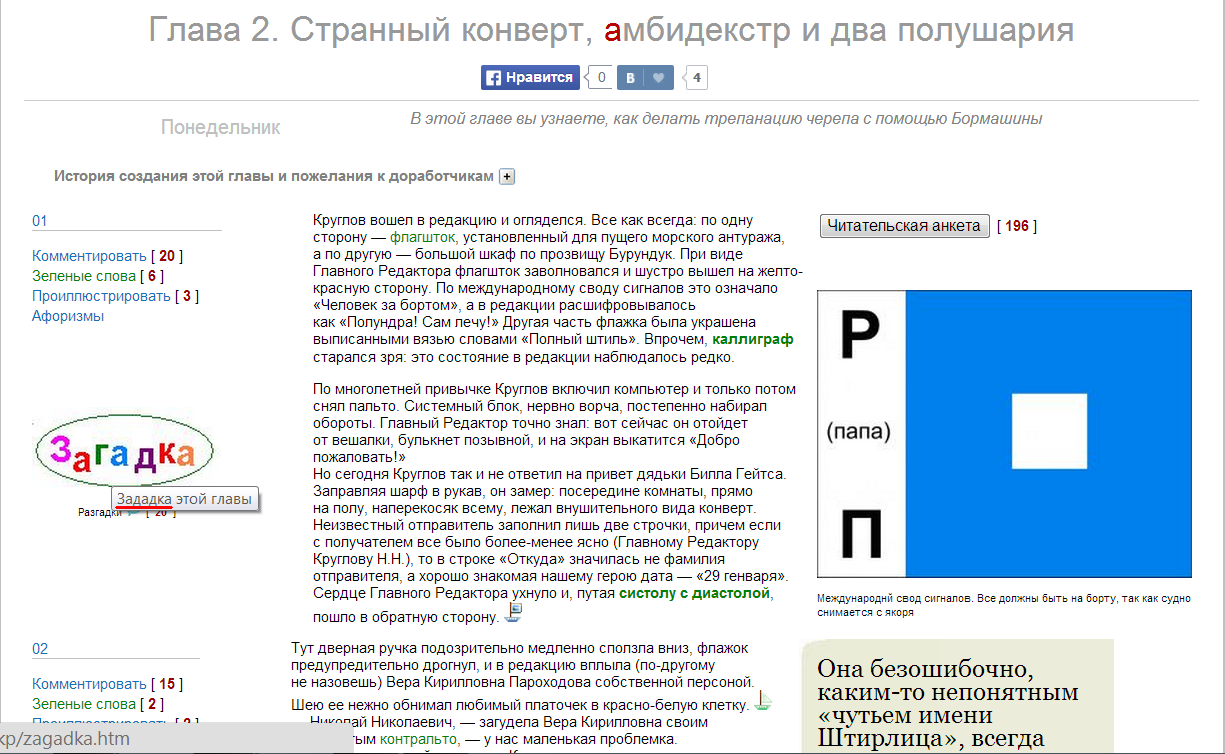Click section number 02 anchor link
The height and width of the screenshot is (754, 1225).
tap(40, 649)
